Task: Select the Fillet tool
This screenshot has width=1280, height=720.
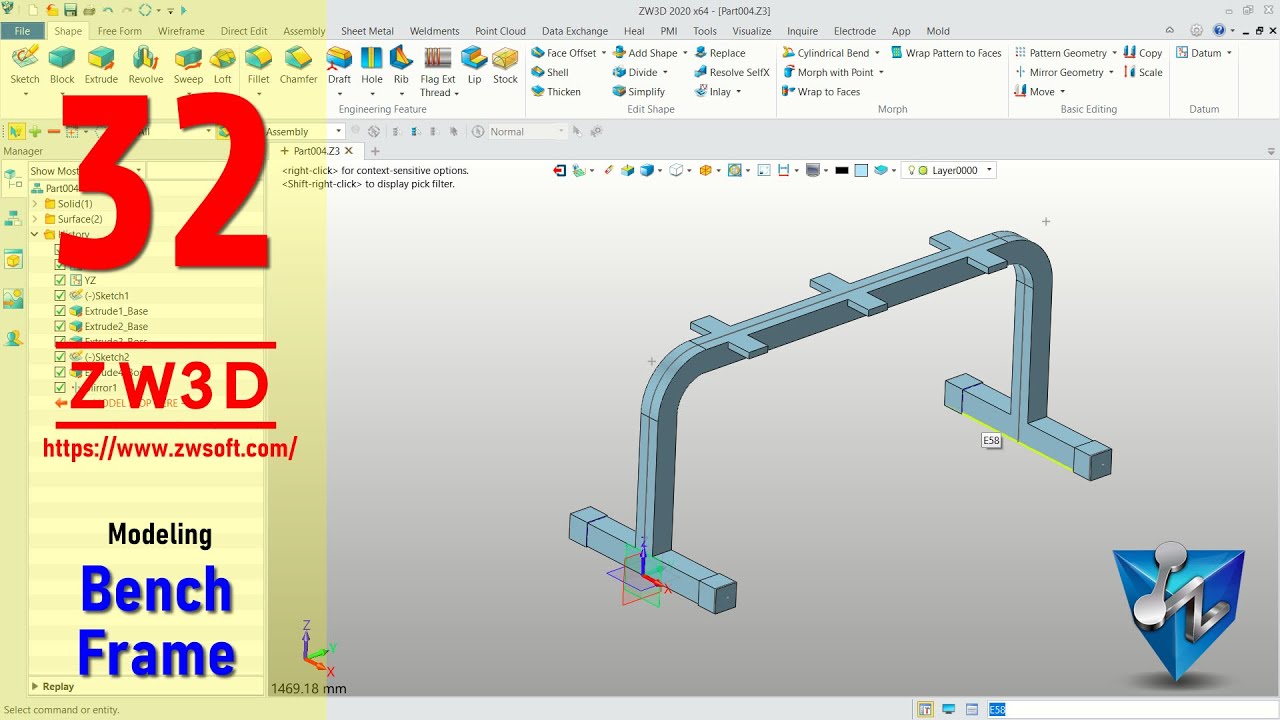Action: pyautogui.click(x=258, y=64)
